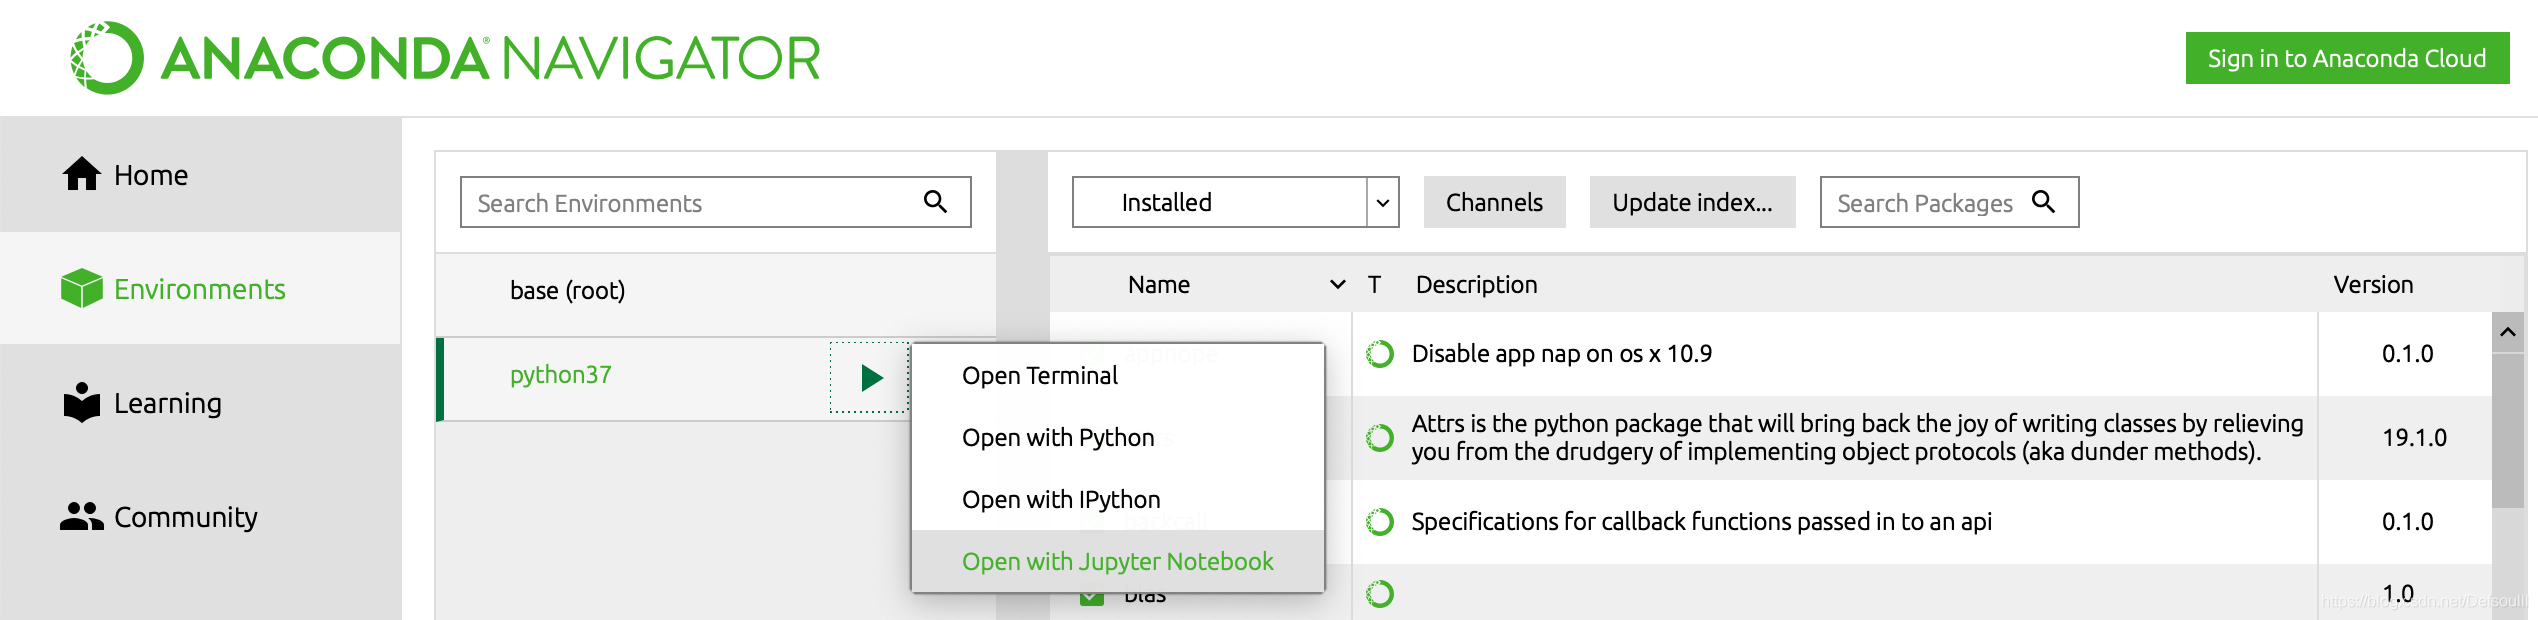The image size is (2538, 620).
Task: Open the Learning section
Action: [200, 403]
